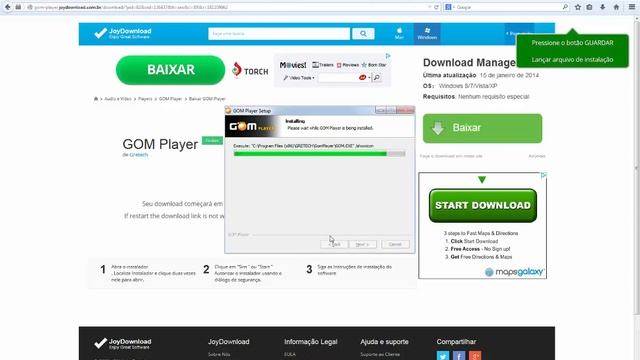Click the Torch browser logo
This screenshot has width=640, height=360.
click(x=250, y=70)
